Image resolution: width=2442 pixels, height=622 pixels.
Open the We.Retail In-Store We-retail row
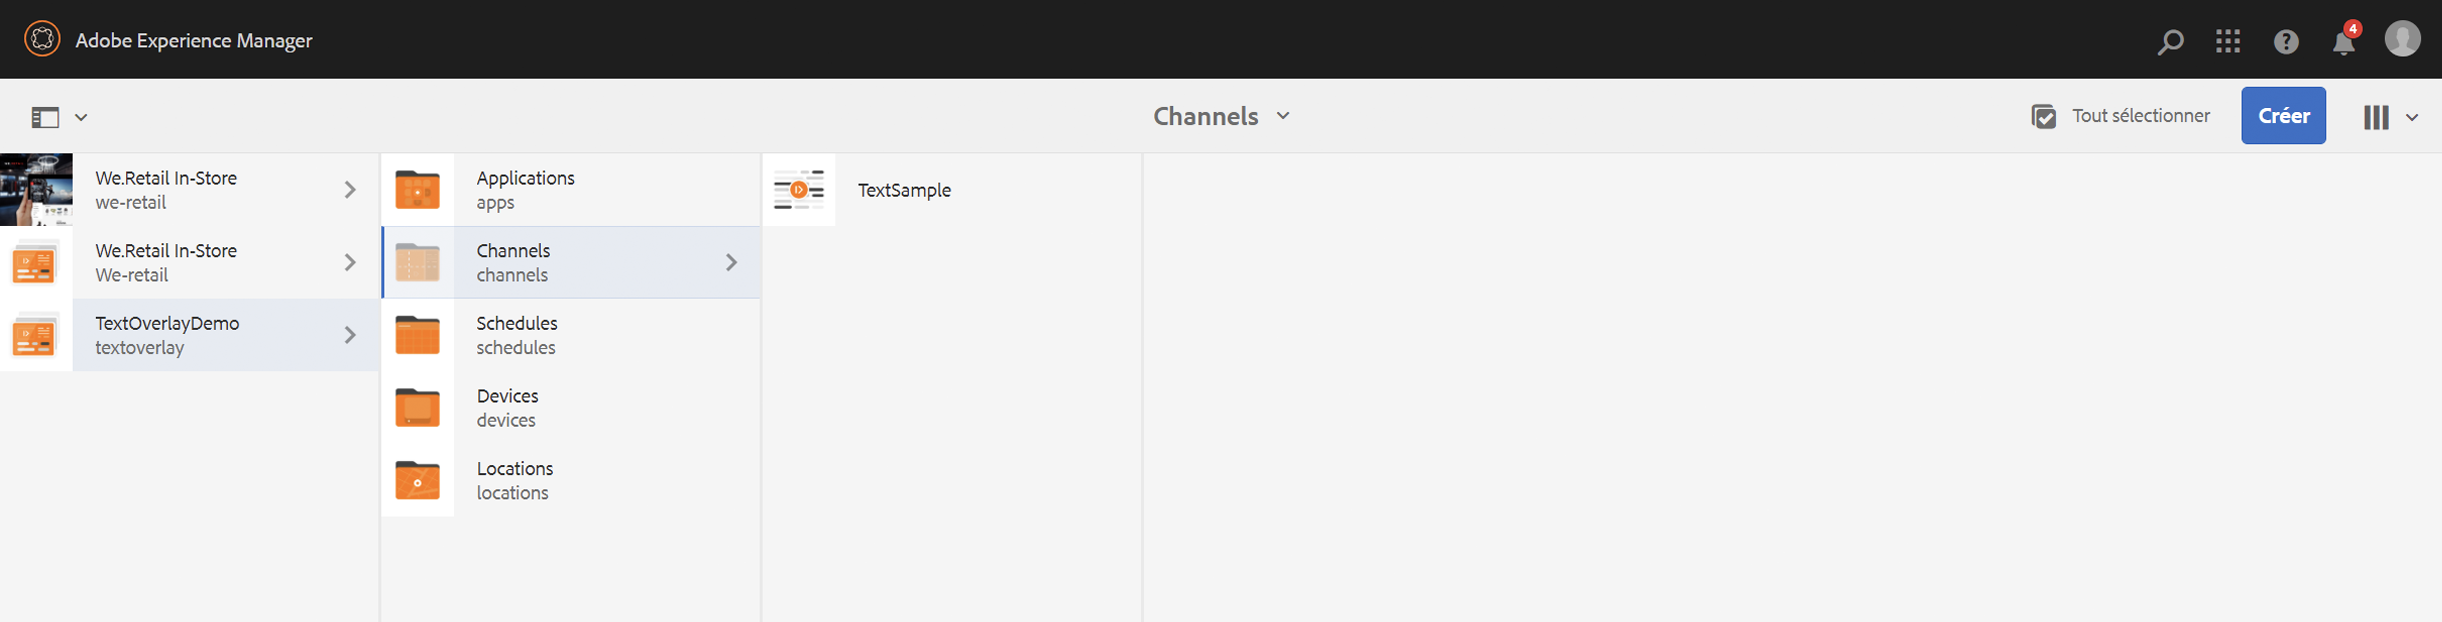(189, 262)
